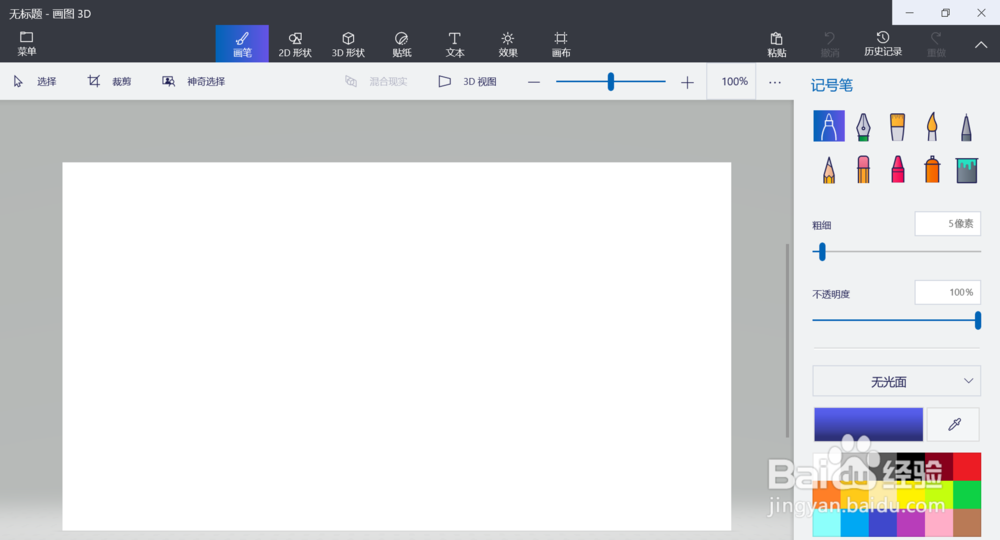
Task: Open the more options ellipsis menu
Action: [x=775, y=82]
